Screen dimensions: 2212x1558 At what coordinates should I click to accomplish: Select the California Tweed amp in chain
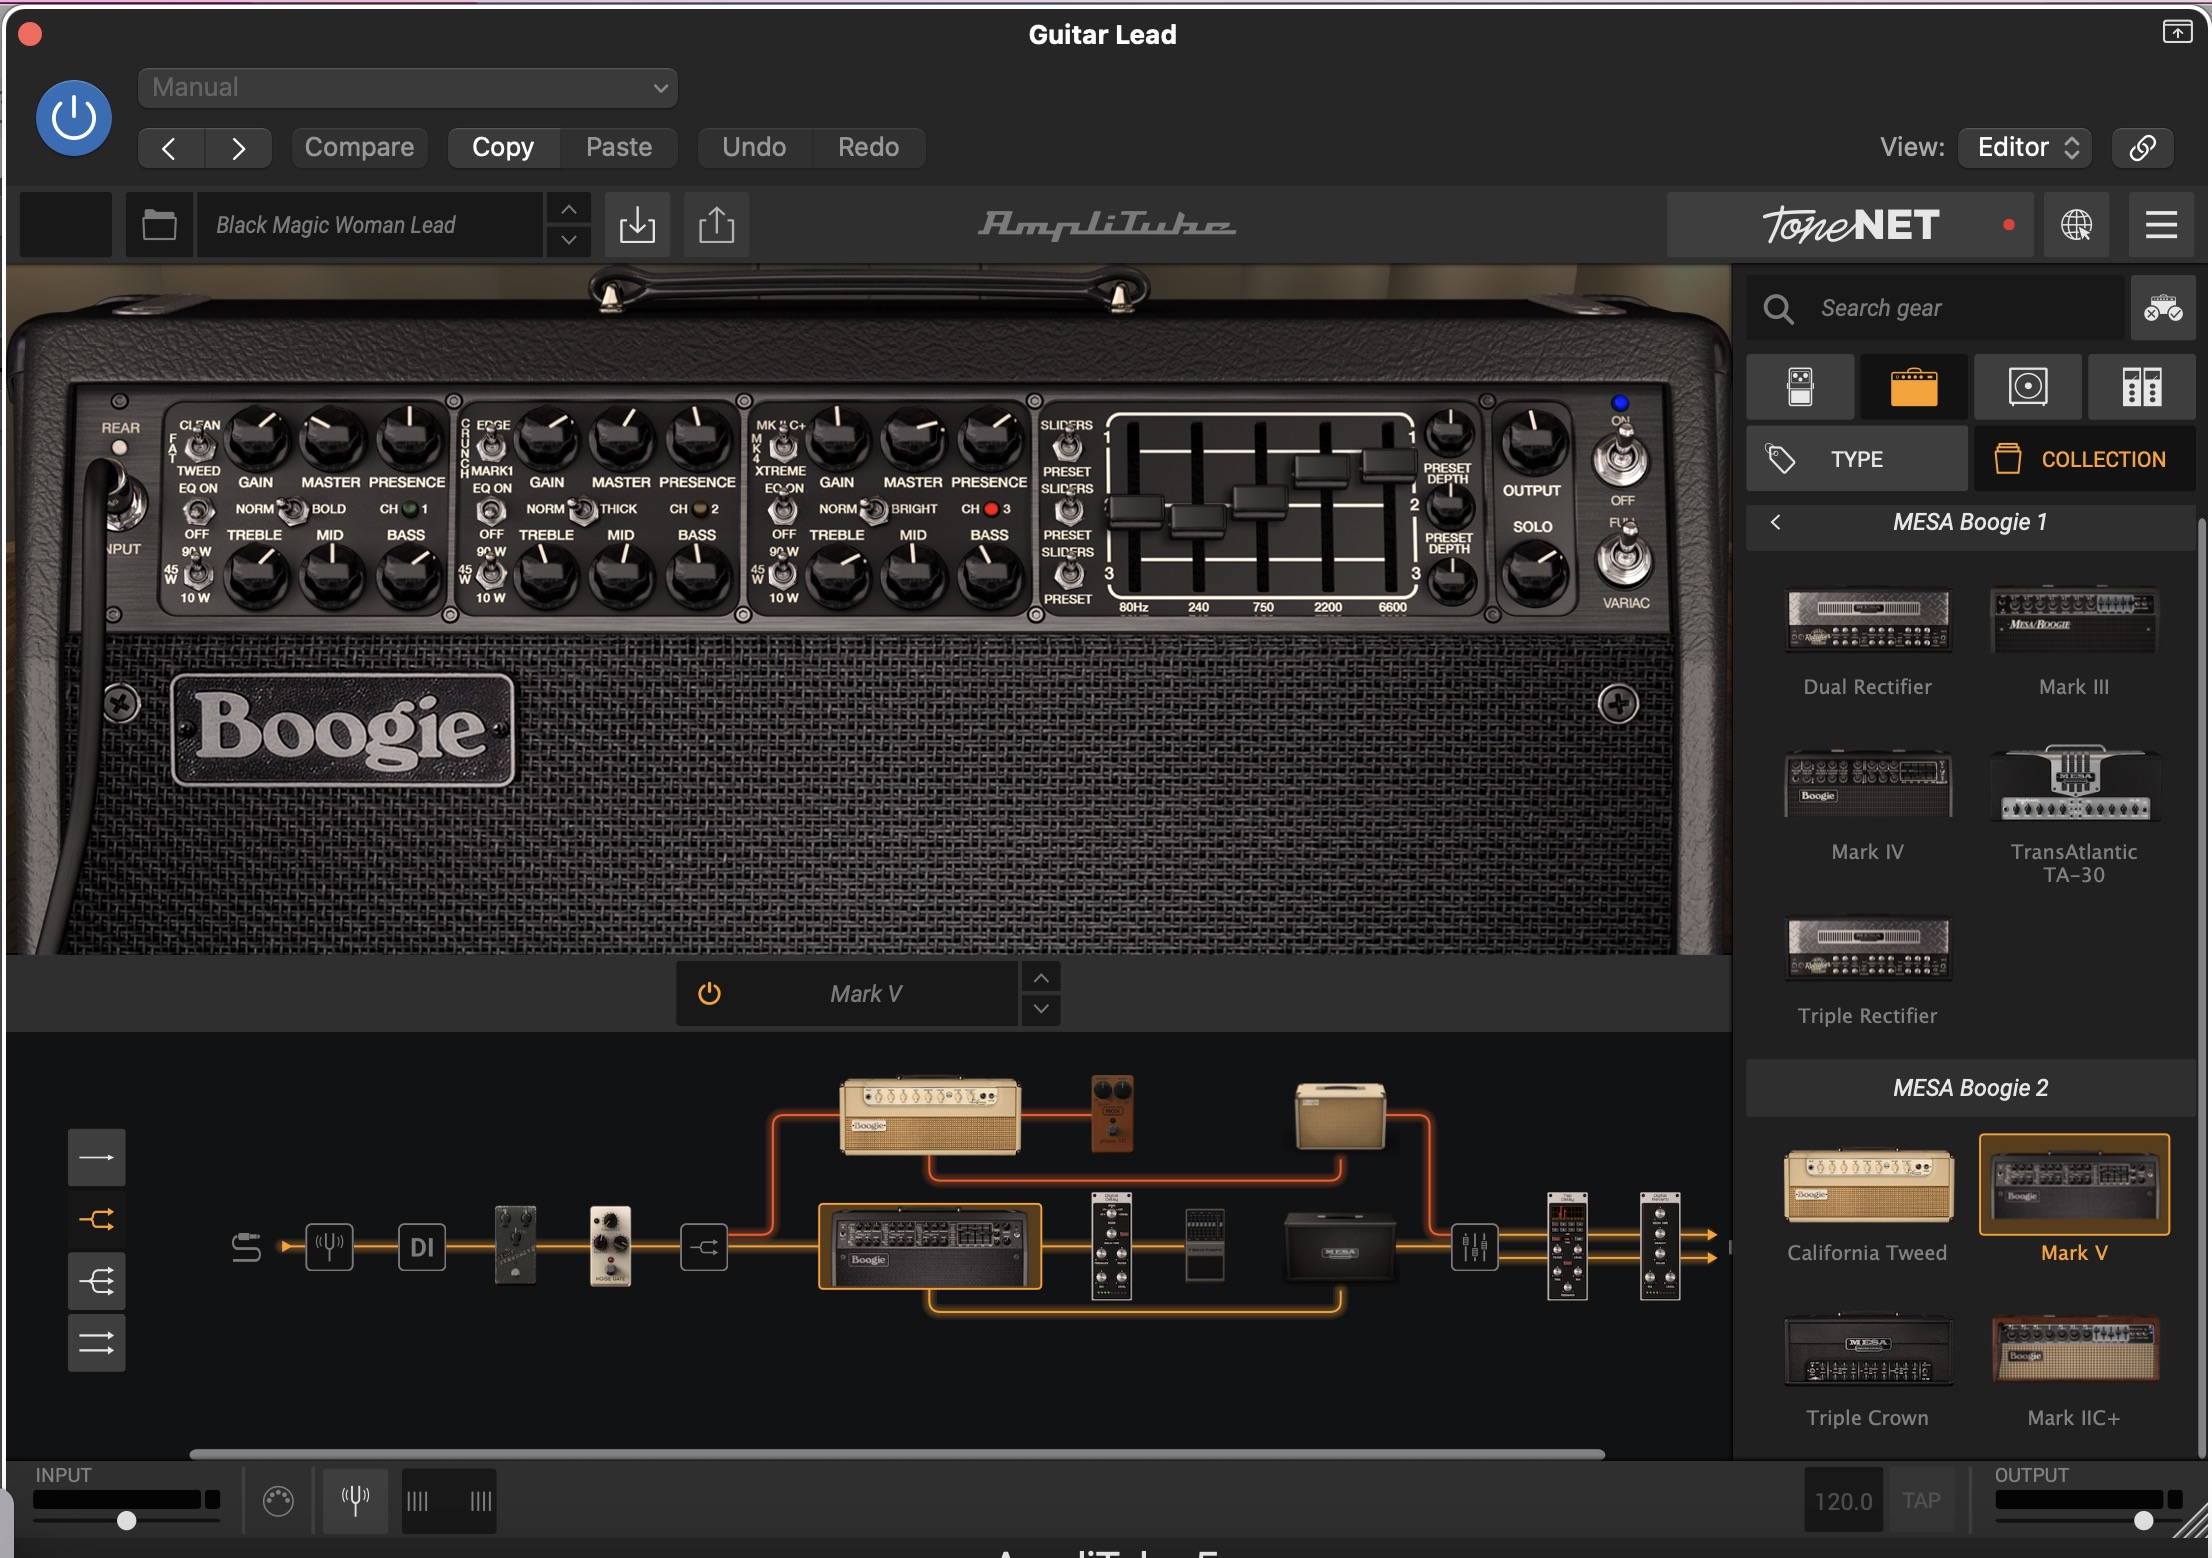pyautogui.click(x=930, y=1116)
